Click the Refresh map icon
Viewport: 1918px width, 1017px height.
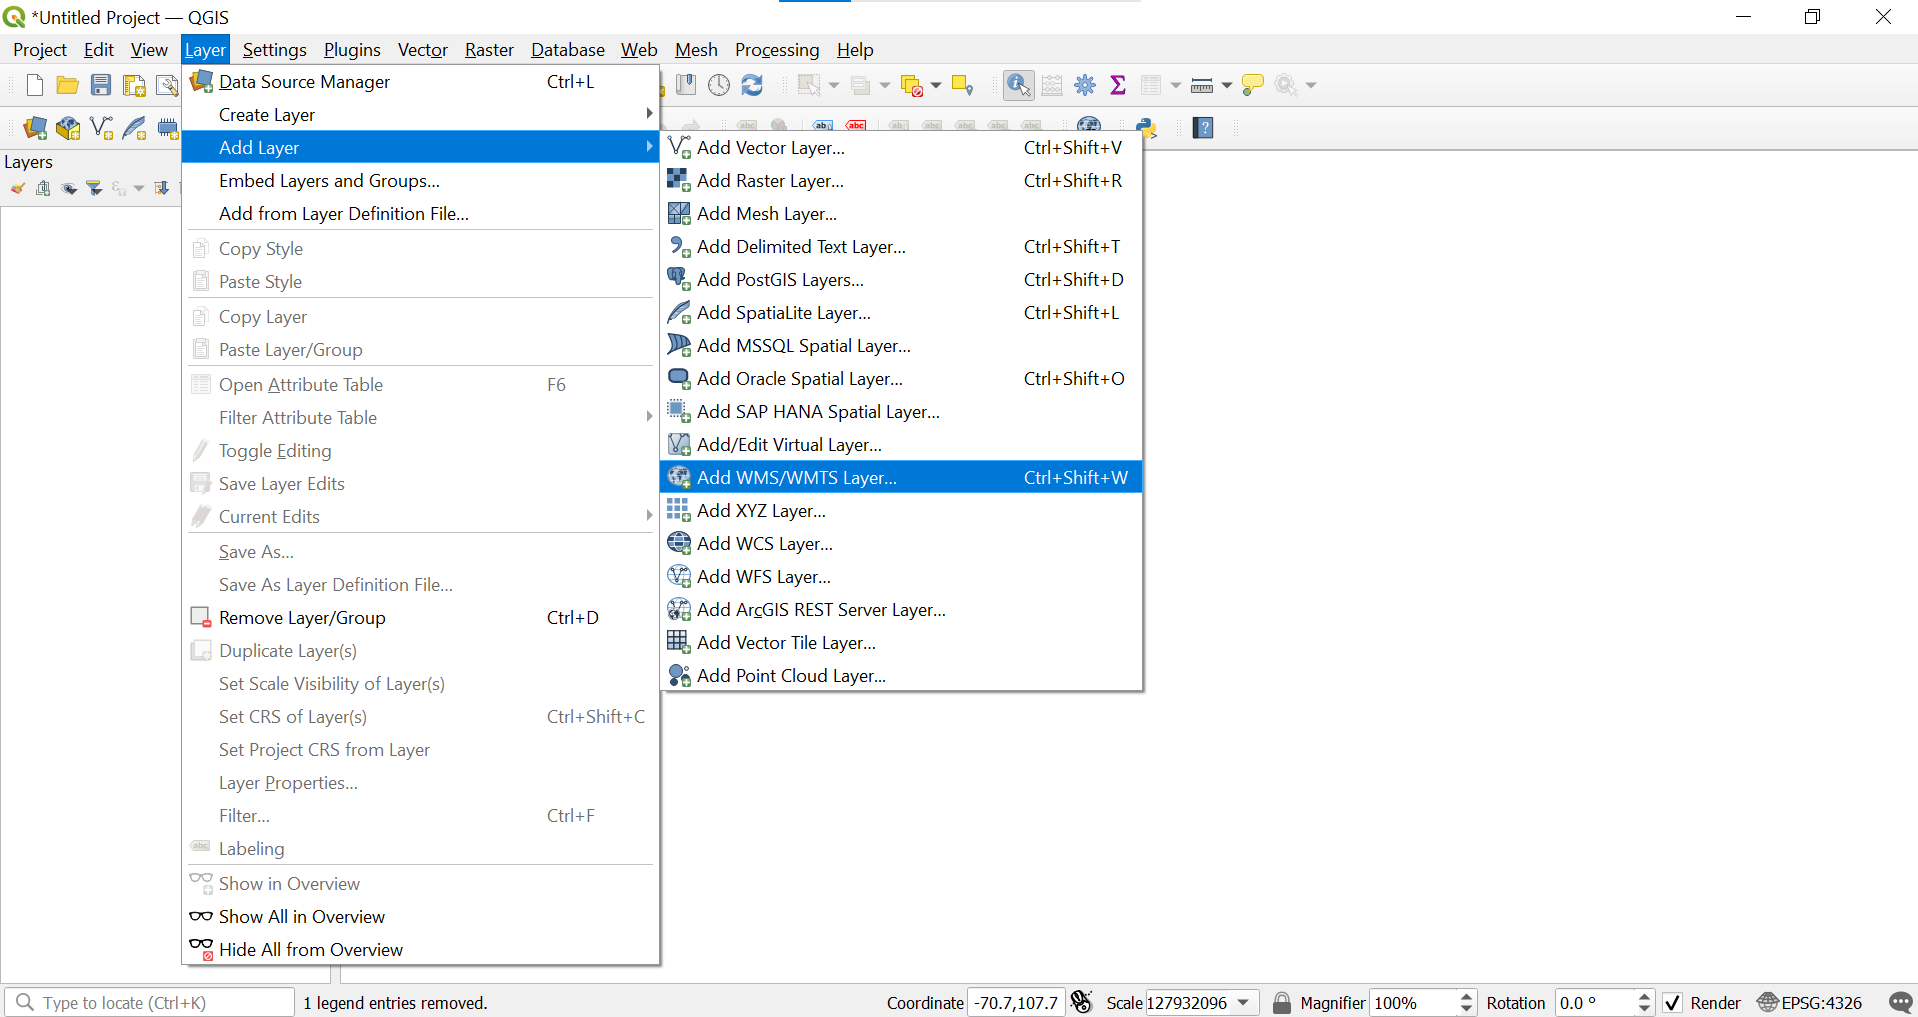[x=752, y=86]
